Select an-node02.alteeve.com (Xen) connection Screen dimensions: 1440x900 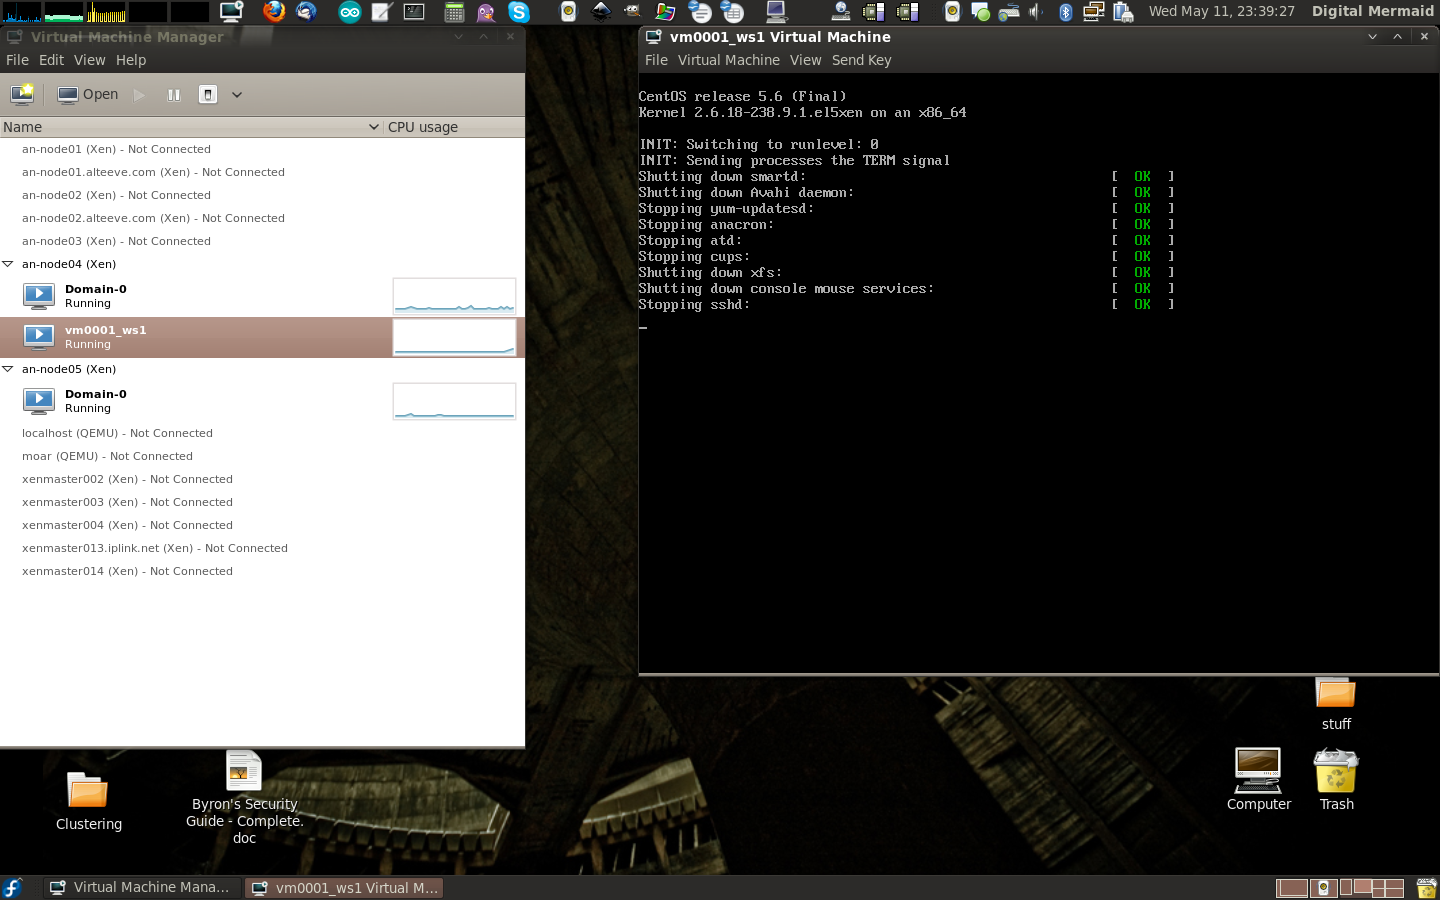click(x=153, y=218)
